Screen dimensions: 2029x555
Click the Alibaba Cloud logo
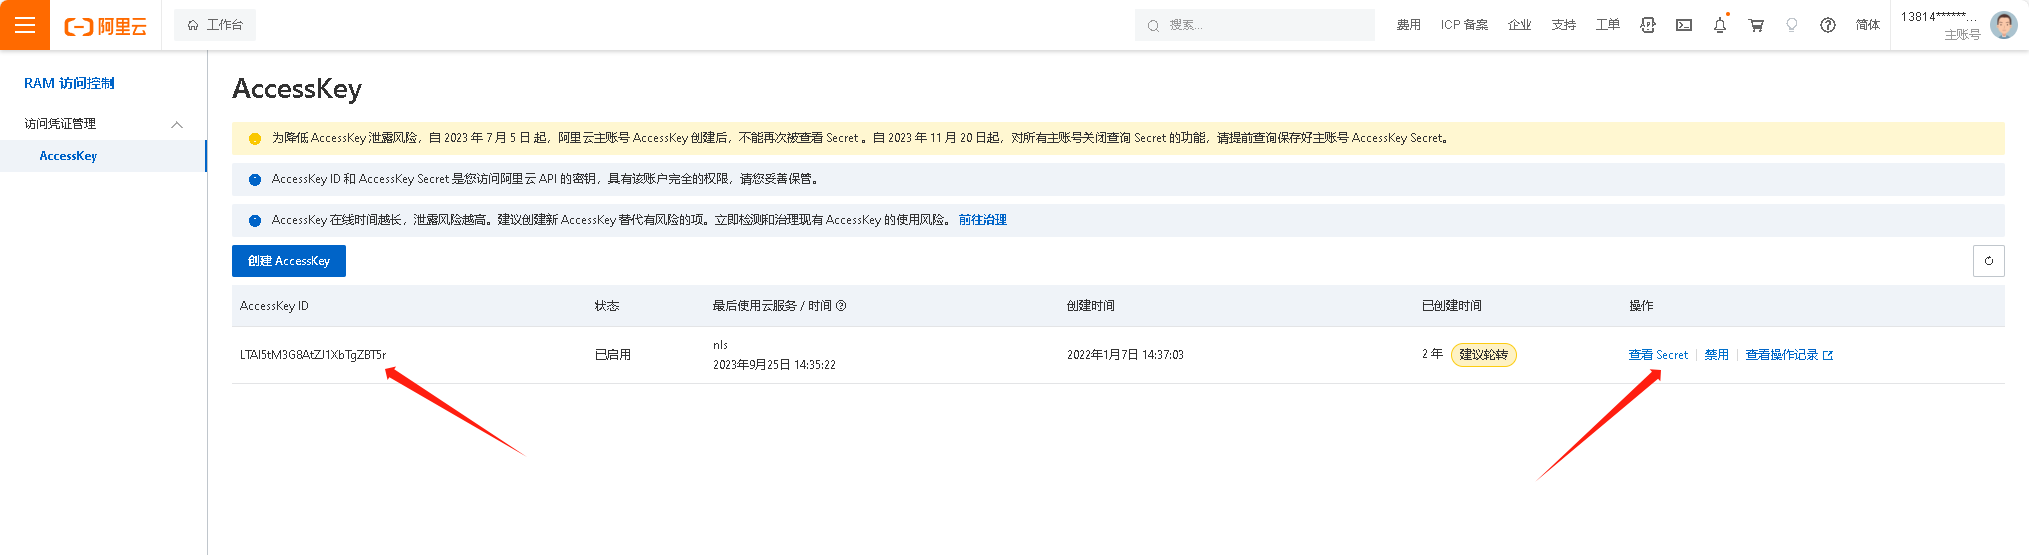click(105, 26)
